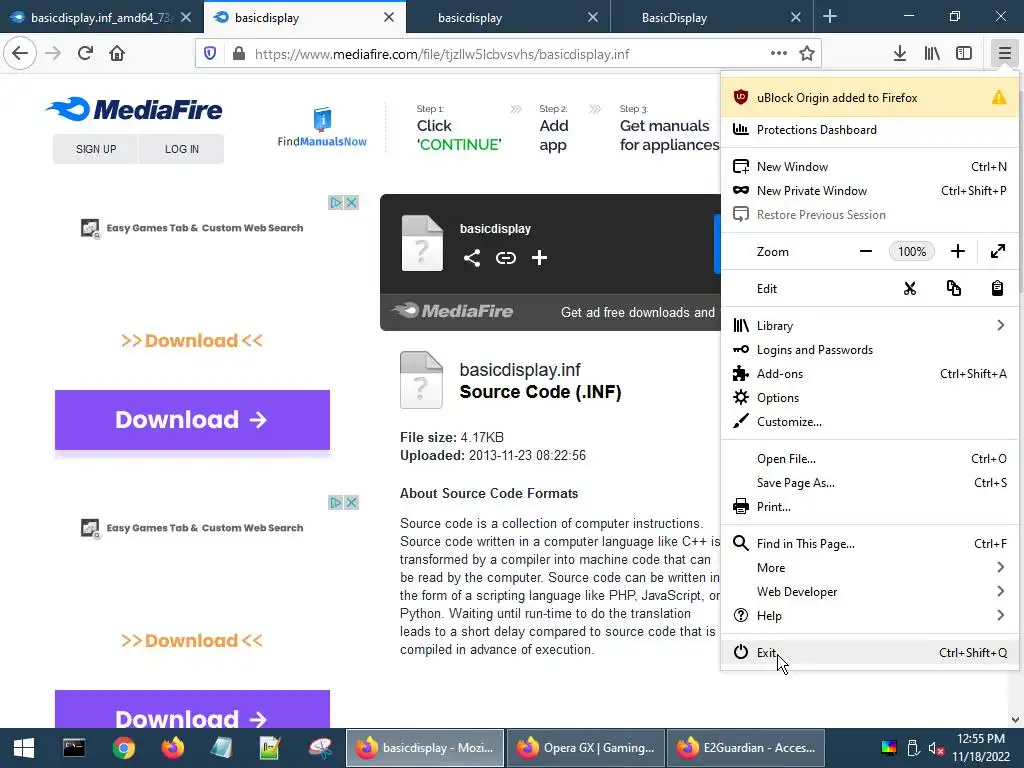Choose Open File... menu entry
Image resolution: width=1024 pixels, height=768 pixels.
click(x=869, y=458)
